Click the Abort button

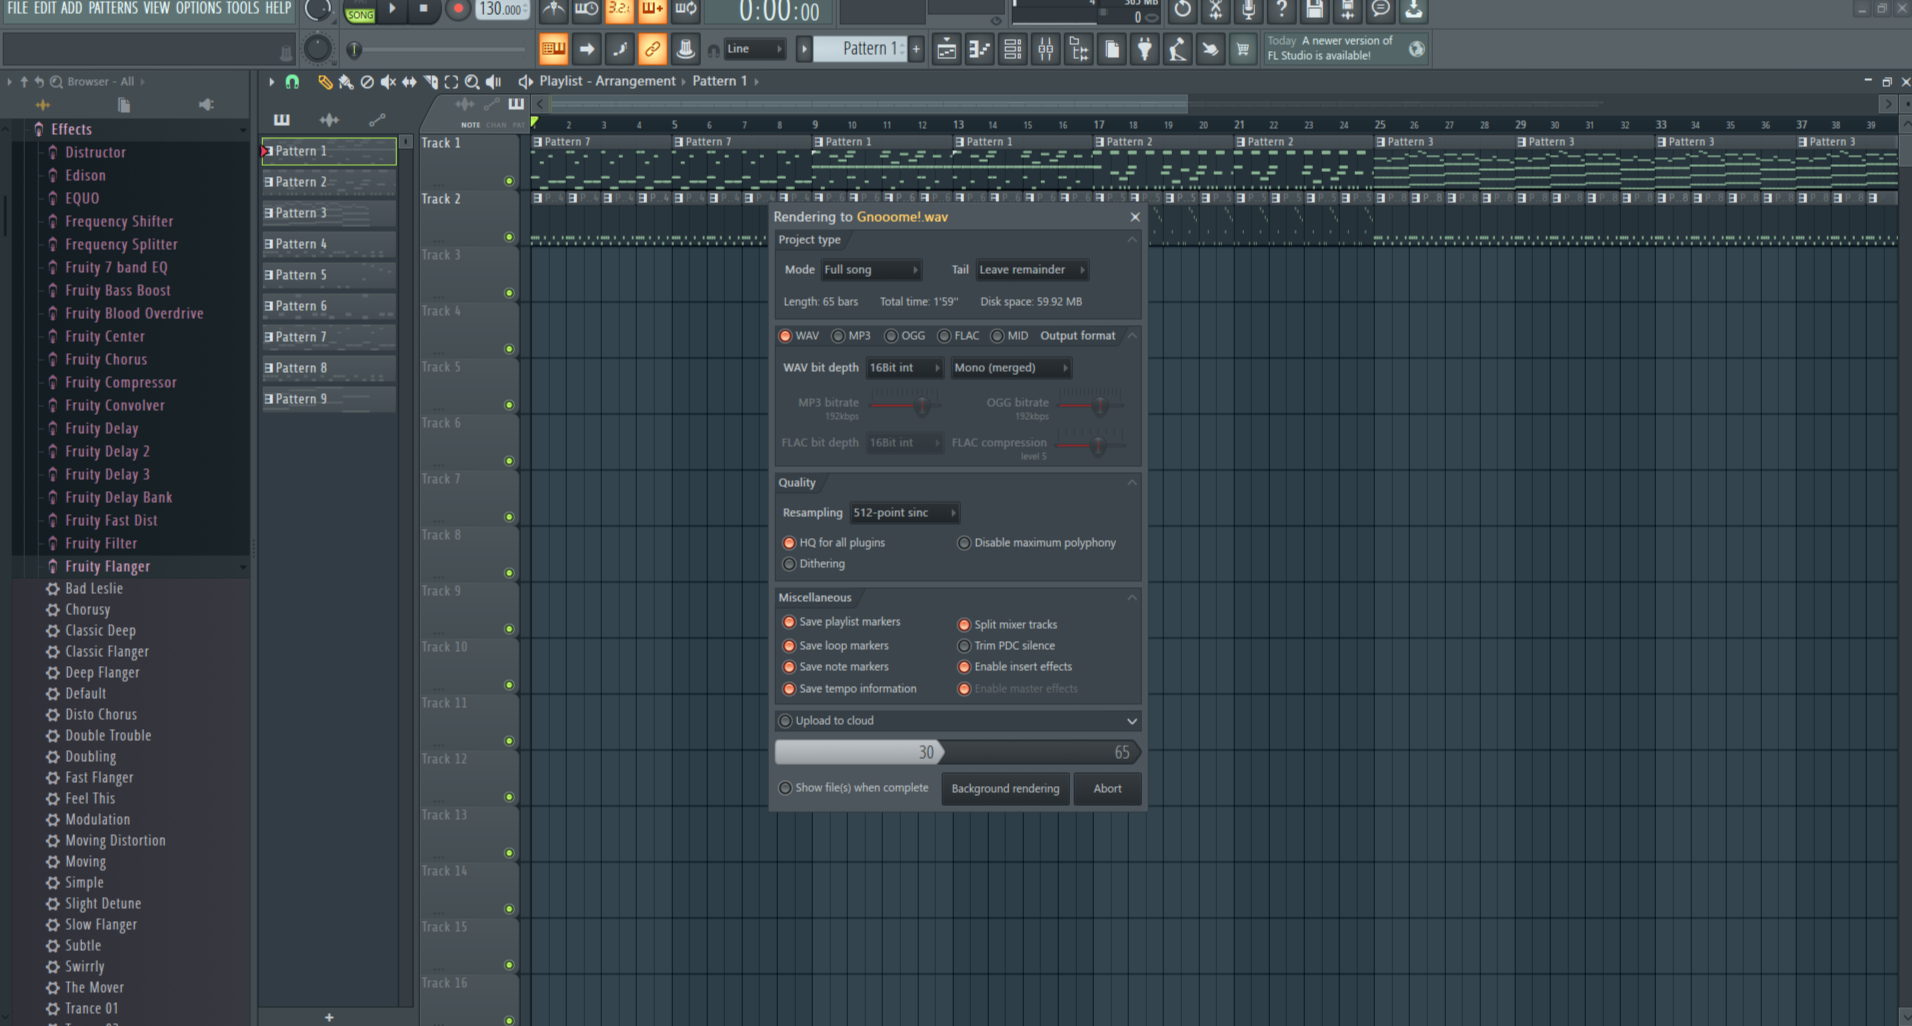click(1107, 789)
